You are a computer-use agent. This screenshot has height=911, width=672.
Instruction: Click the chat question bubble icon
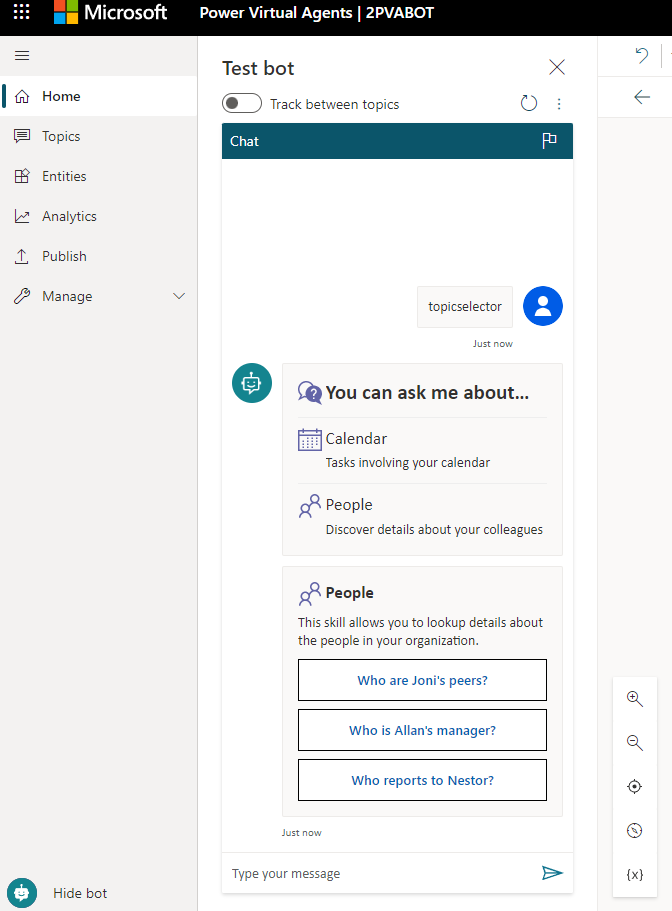[x=310, y=393]
